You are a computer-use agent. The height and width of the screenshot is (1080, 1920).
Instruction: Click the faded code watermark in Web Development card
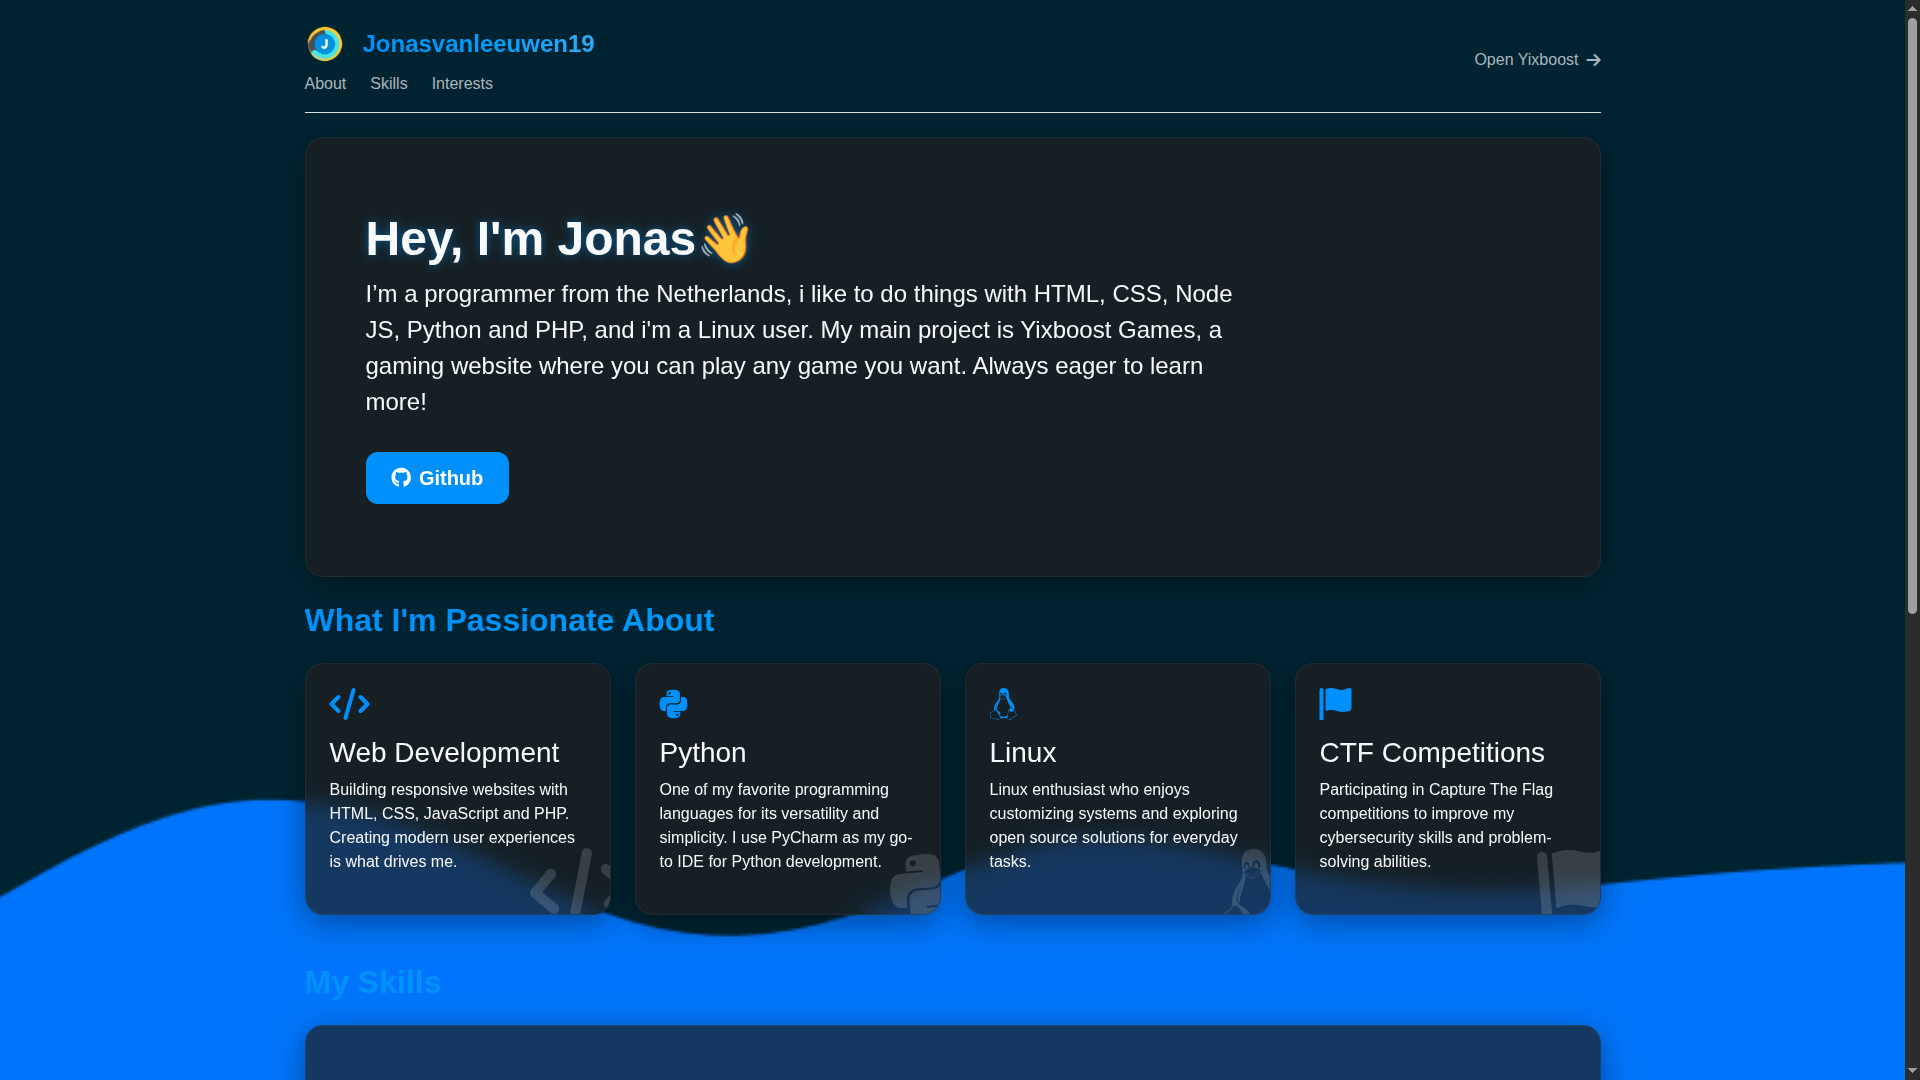570,882
